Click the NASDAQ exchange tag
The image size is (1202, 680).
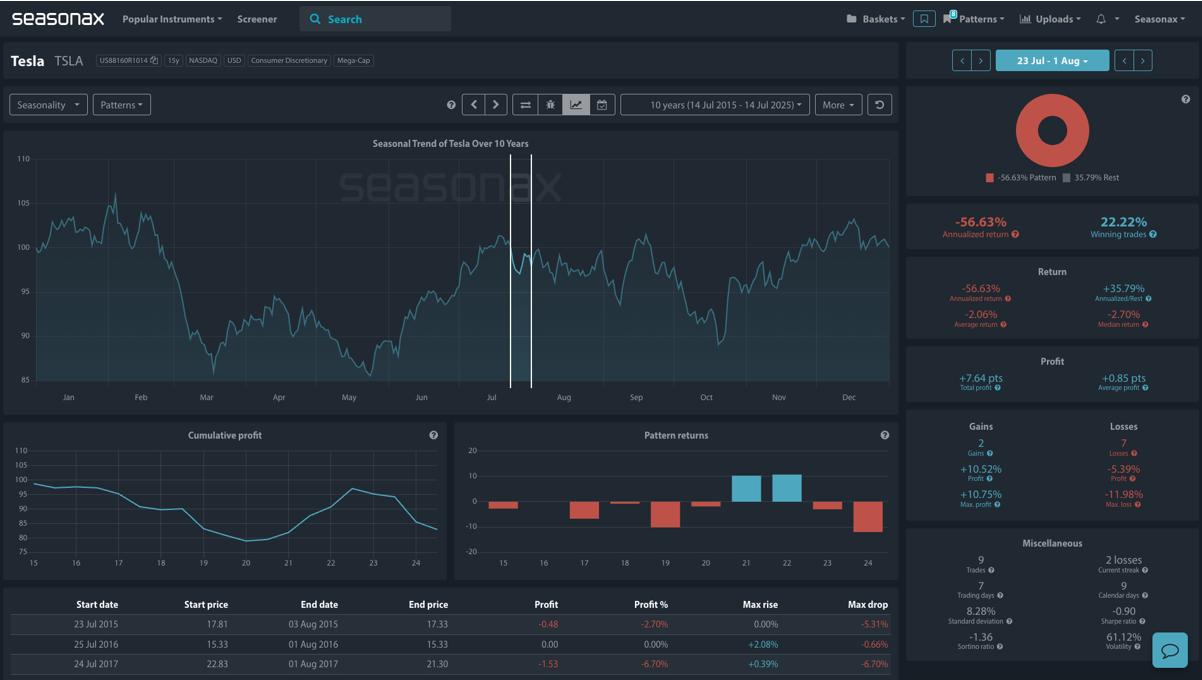(x=203, y=61)
